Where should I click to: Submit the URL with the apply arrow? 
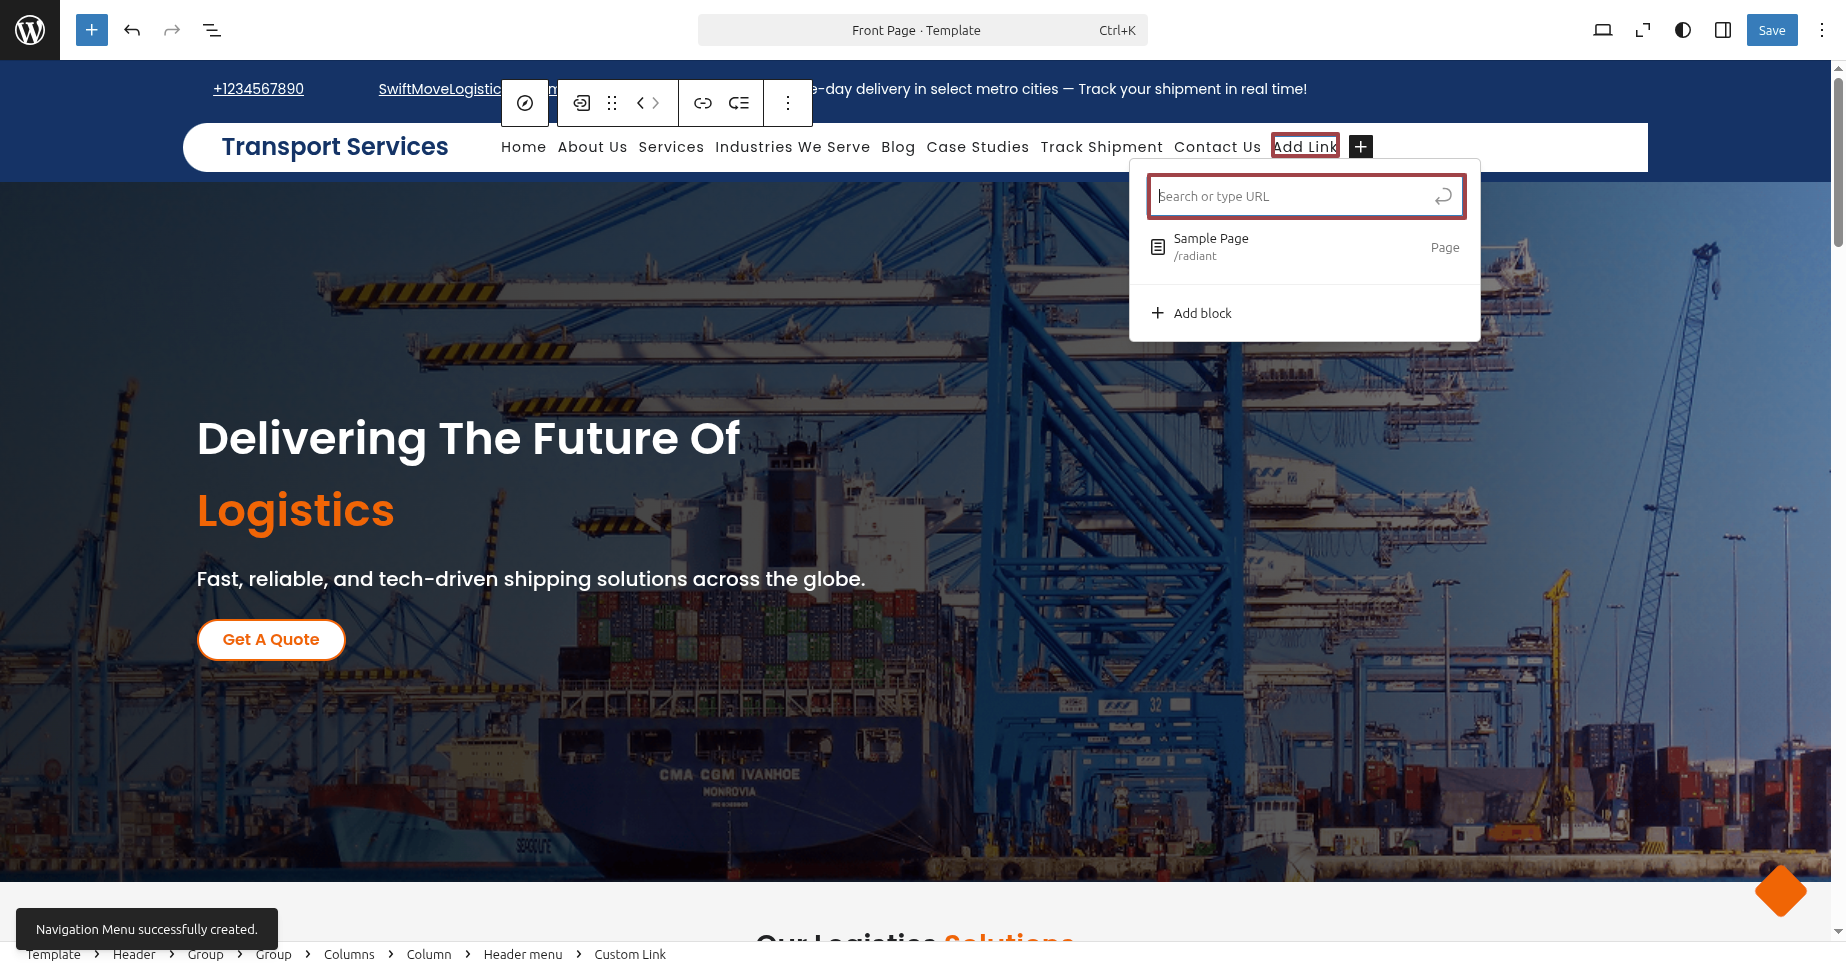[x=1443, y=196]
